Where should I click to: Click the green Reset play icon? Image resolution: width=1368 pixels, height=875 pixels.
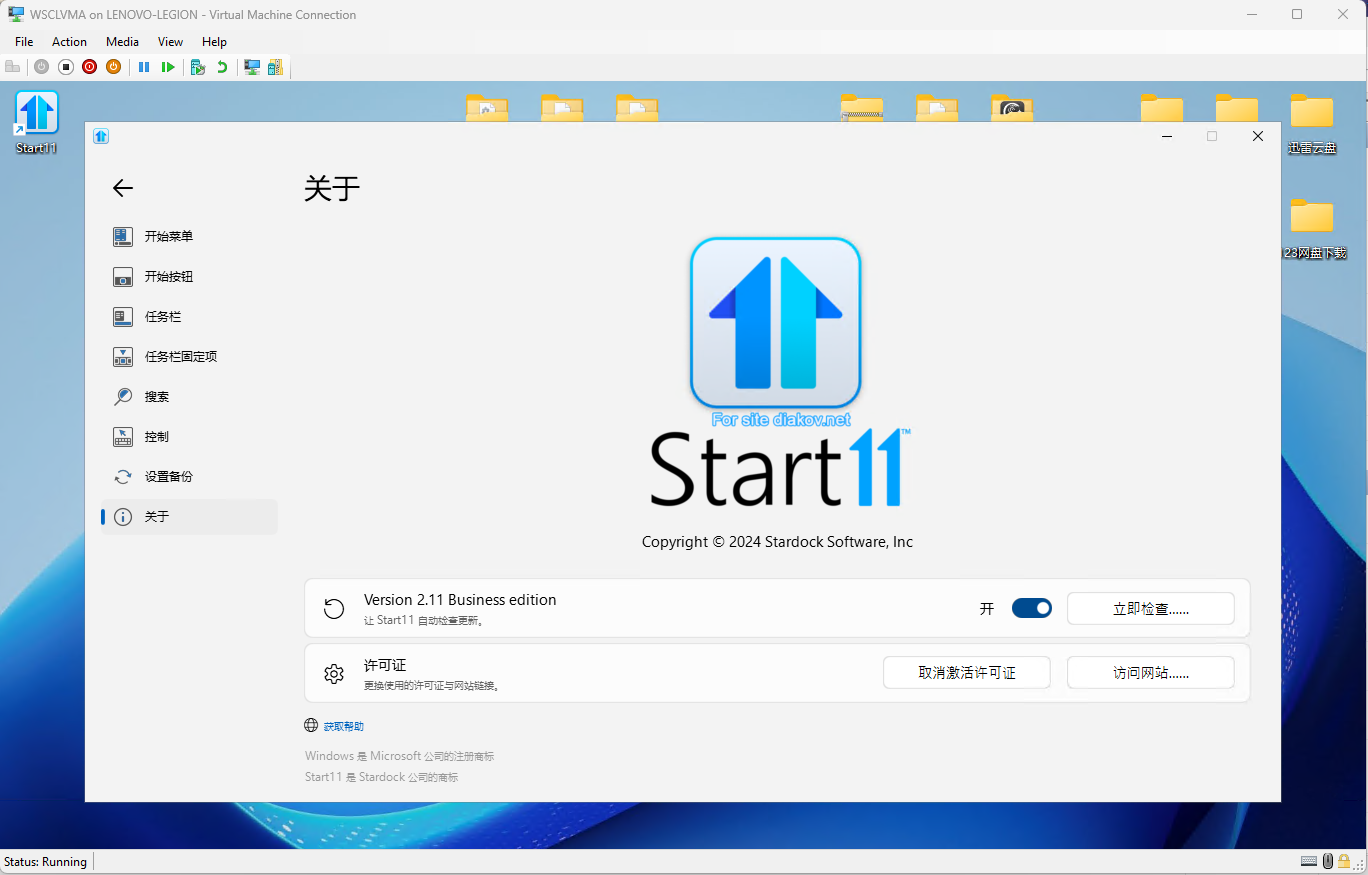point(168,67)
